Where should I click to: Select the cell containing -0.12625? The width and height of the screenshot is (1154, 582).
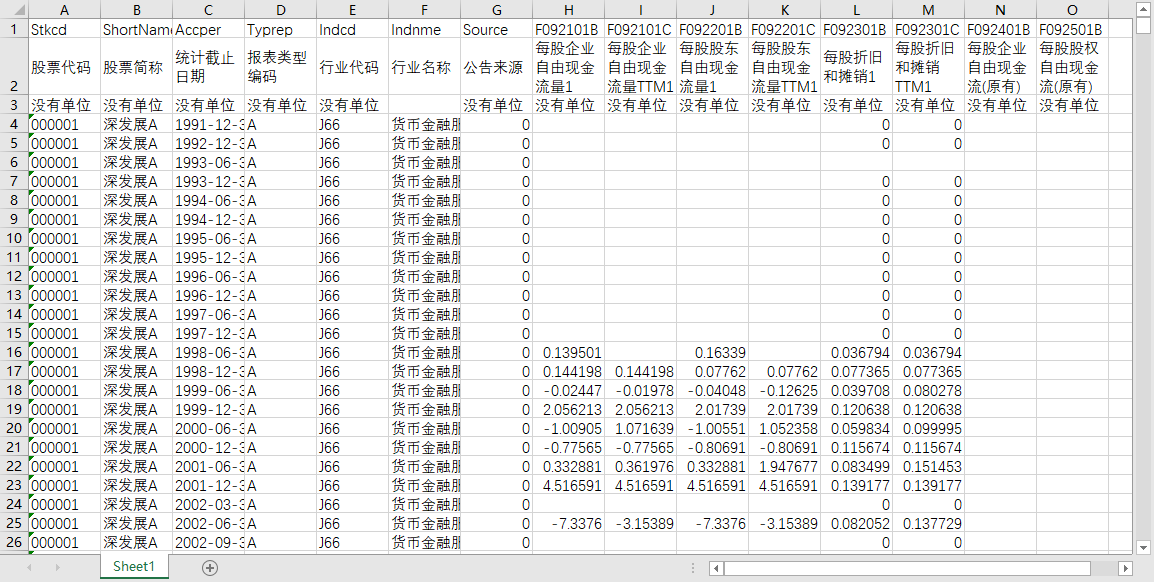[x=785, y=391]
